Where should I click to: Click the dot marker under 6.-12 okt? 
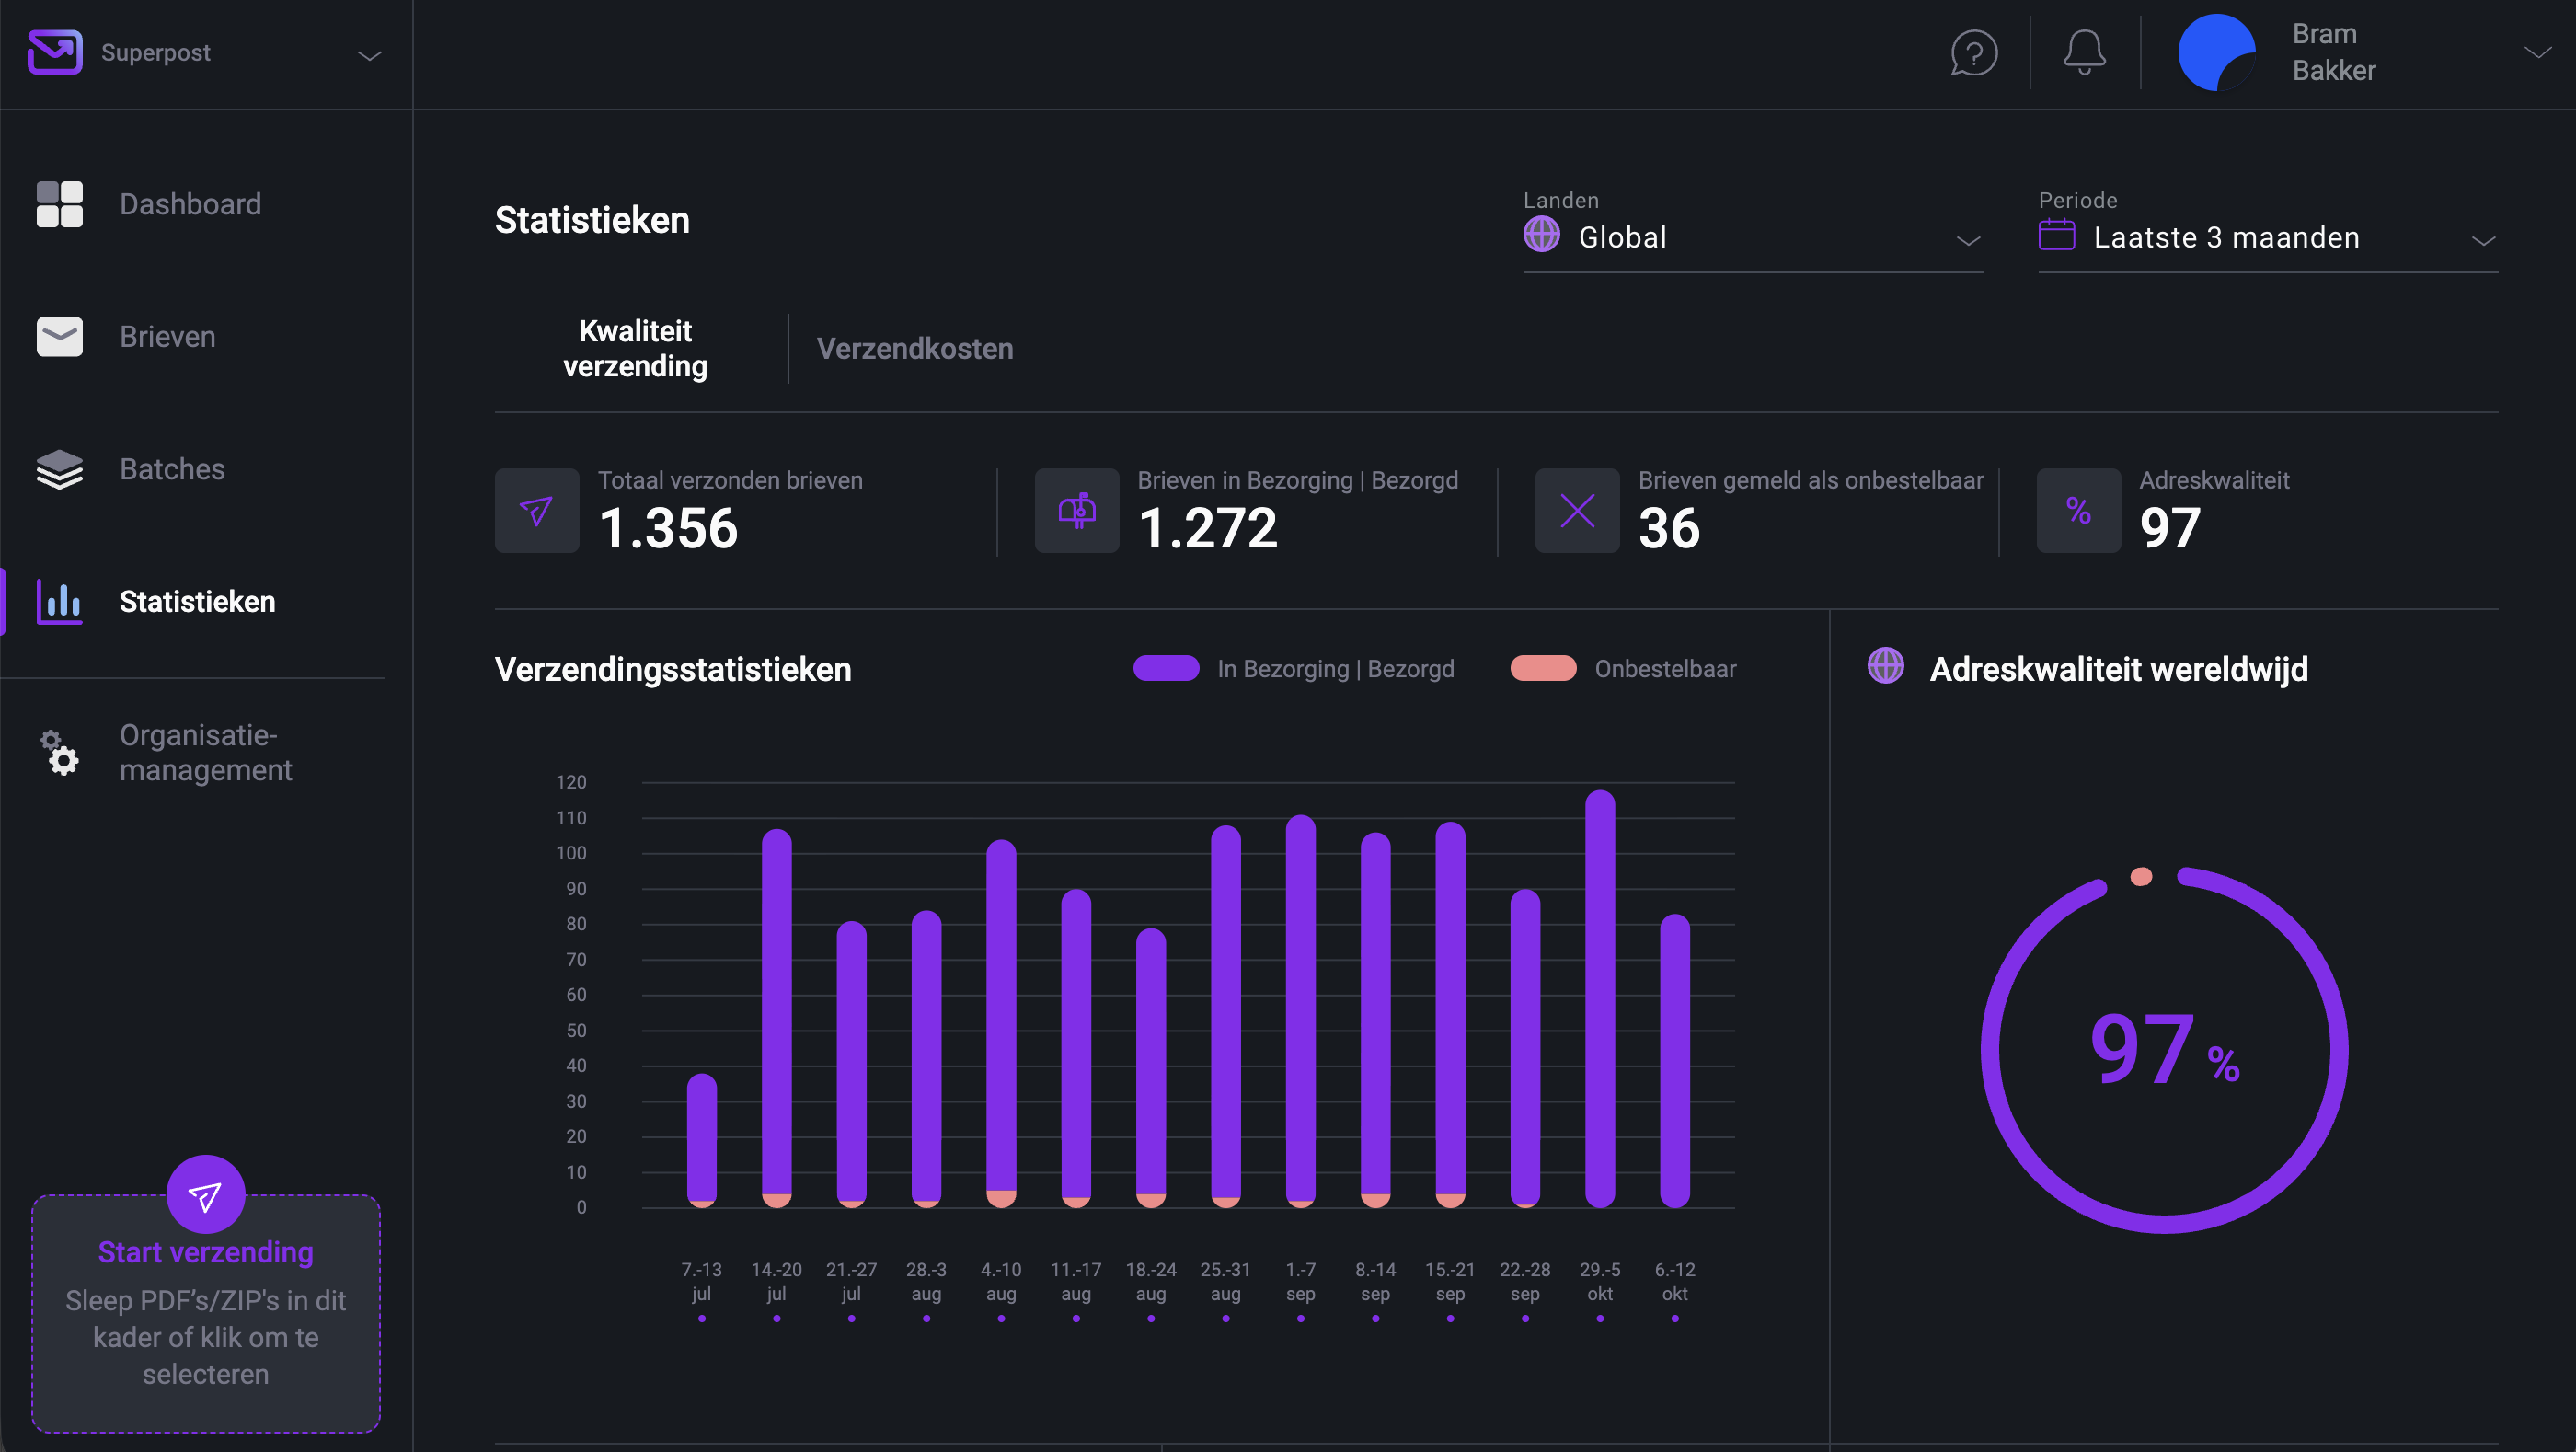click(1674, 1319)
